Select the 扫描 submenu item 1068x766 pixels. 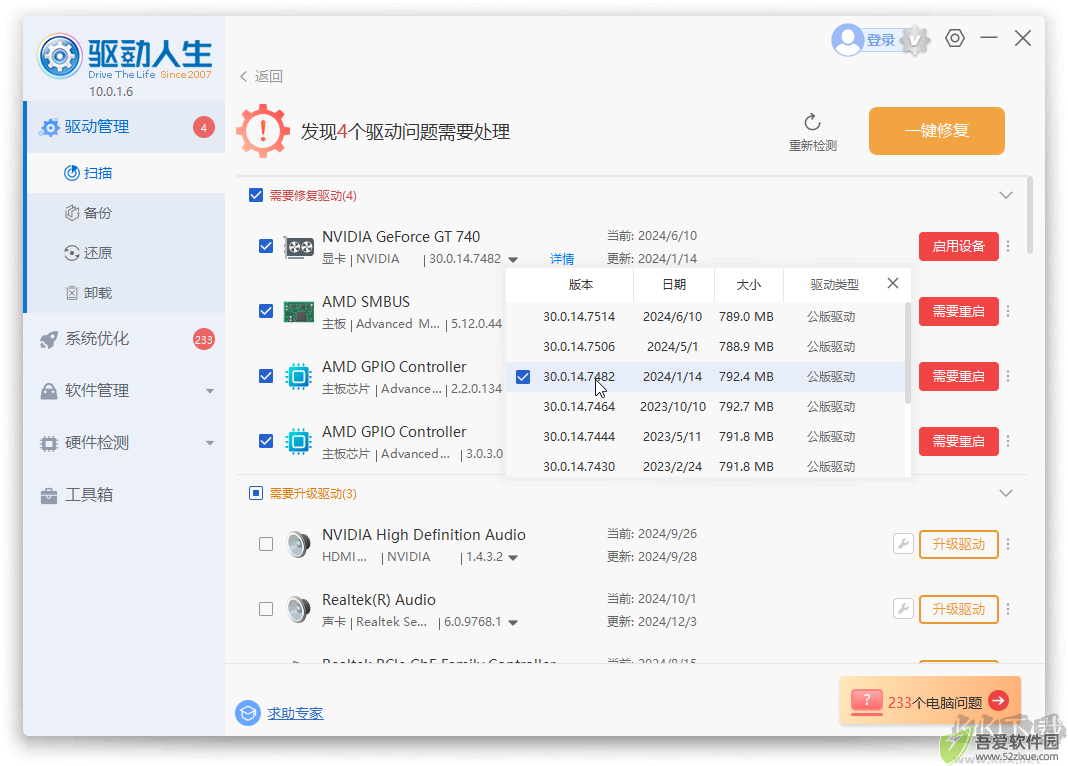126,173
